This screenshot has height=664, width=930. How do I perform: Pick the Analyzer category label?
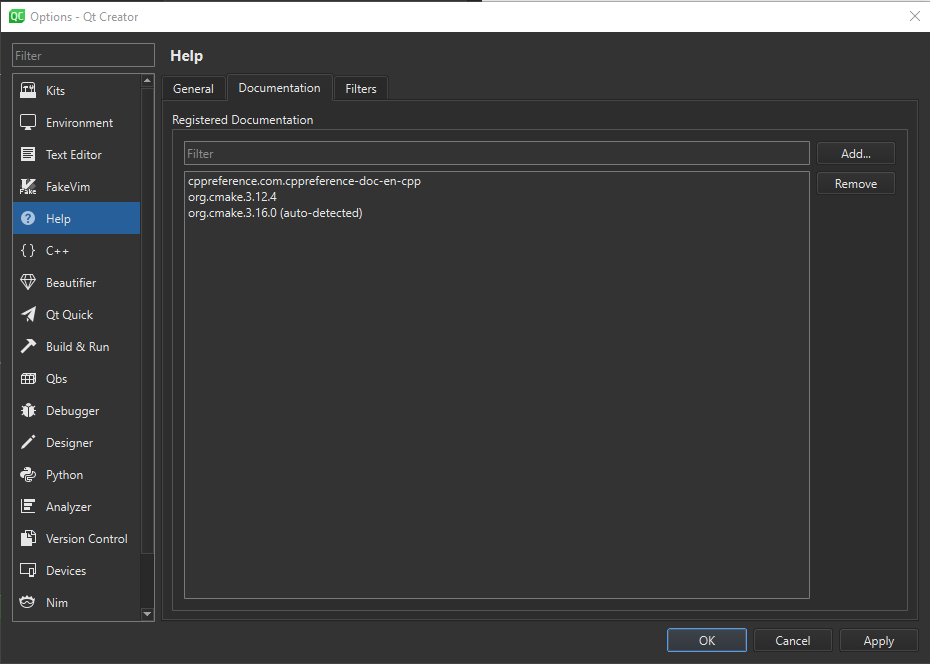(69, 506)
